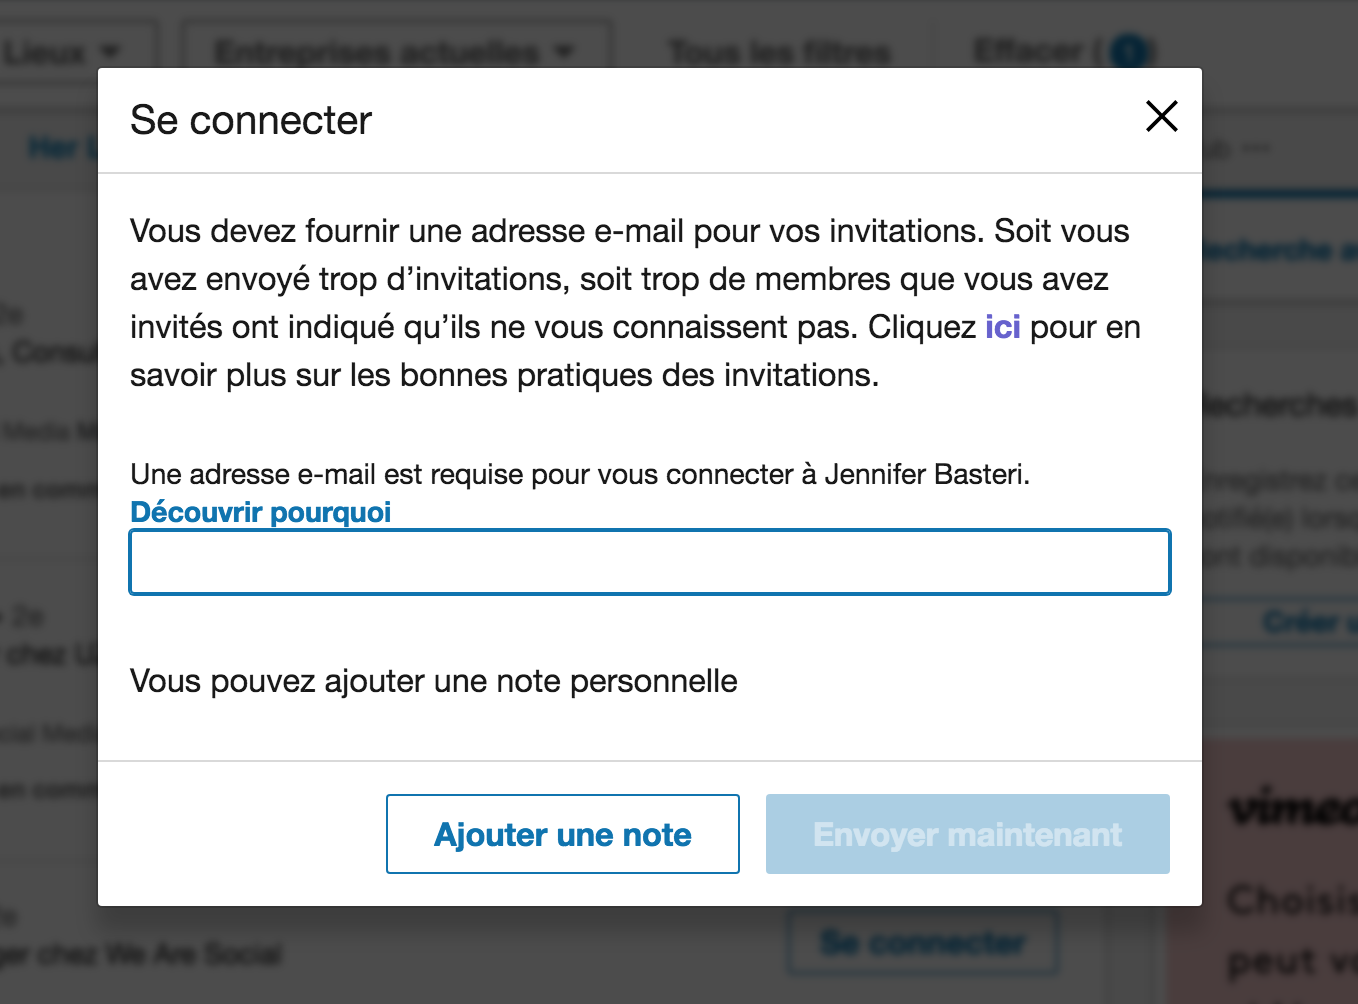1358x1004 pixels.
Task: Click the blue filter count badge
Action: click(1130, 50)
